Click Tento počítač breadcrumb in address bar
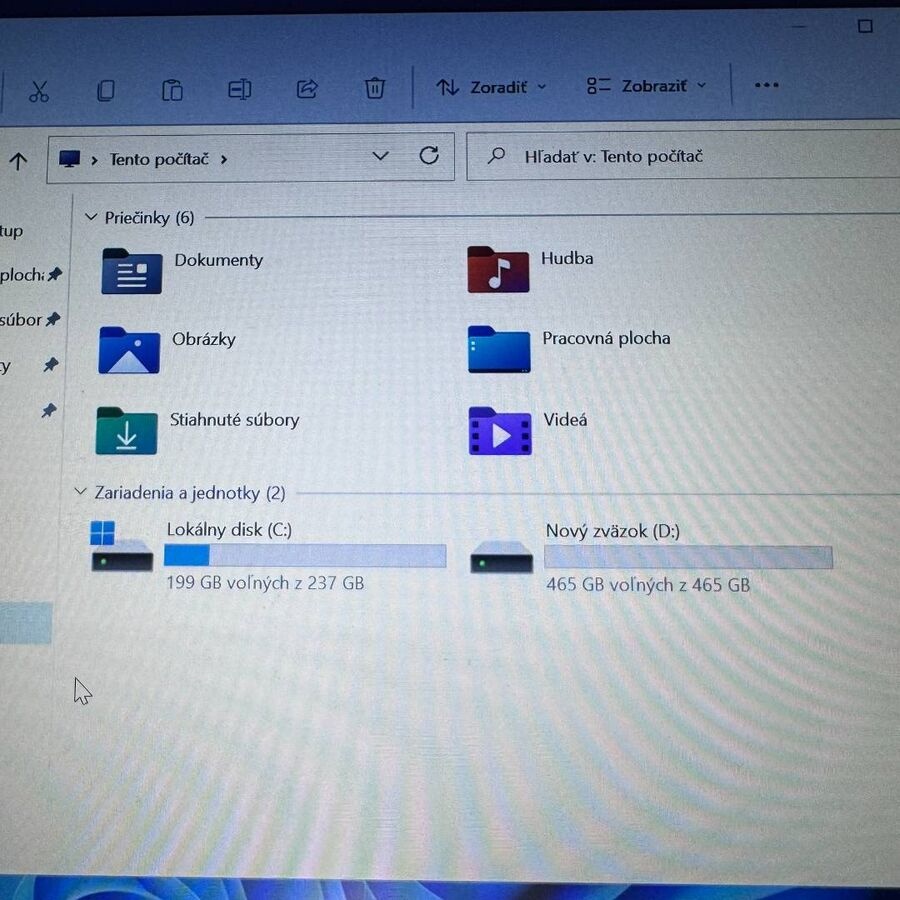Image resolution: width=900 pixels, height=900 pixels. click(159, 159)
